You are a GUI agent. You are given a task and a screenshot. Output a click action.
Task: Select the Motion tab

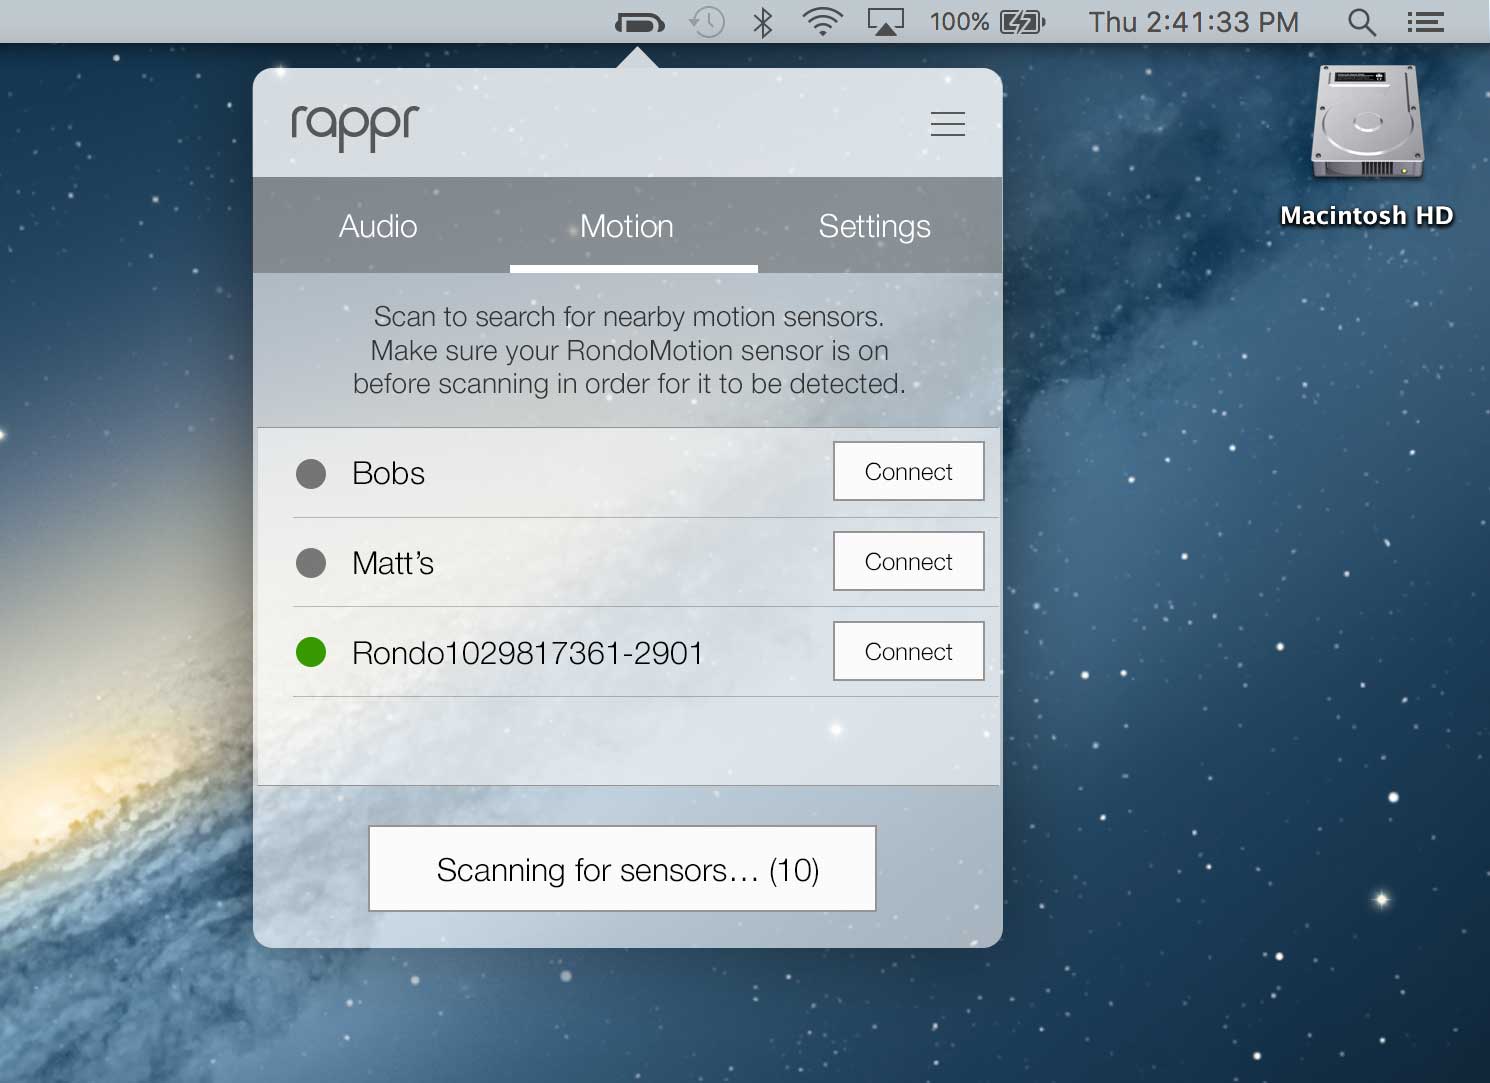[627, 227]
